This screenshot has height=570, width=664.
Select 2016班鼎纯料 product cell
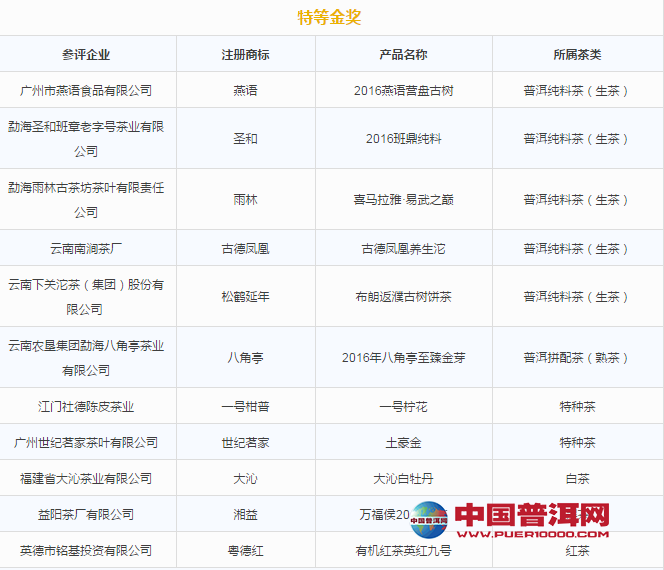coord(404,138)
